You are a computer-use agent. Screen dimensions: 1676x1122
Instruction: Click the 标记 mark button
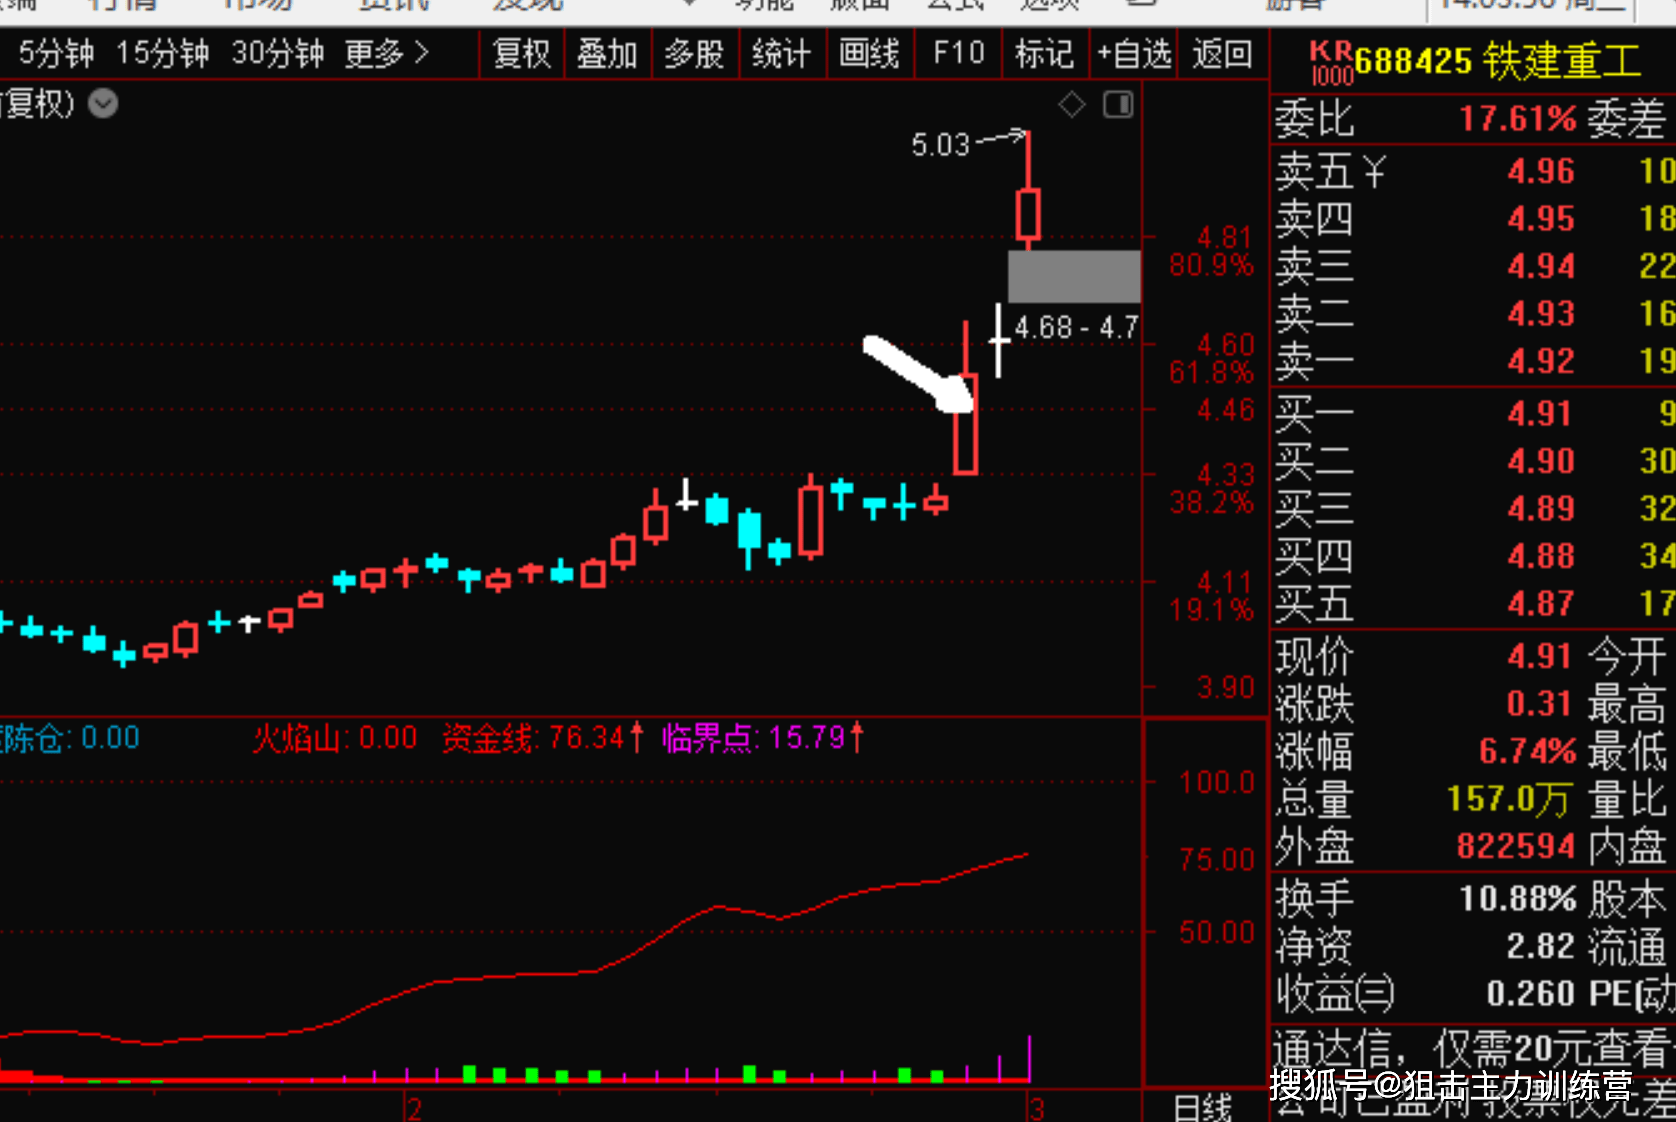pyautogui.click(x=1045, y=53)
